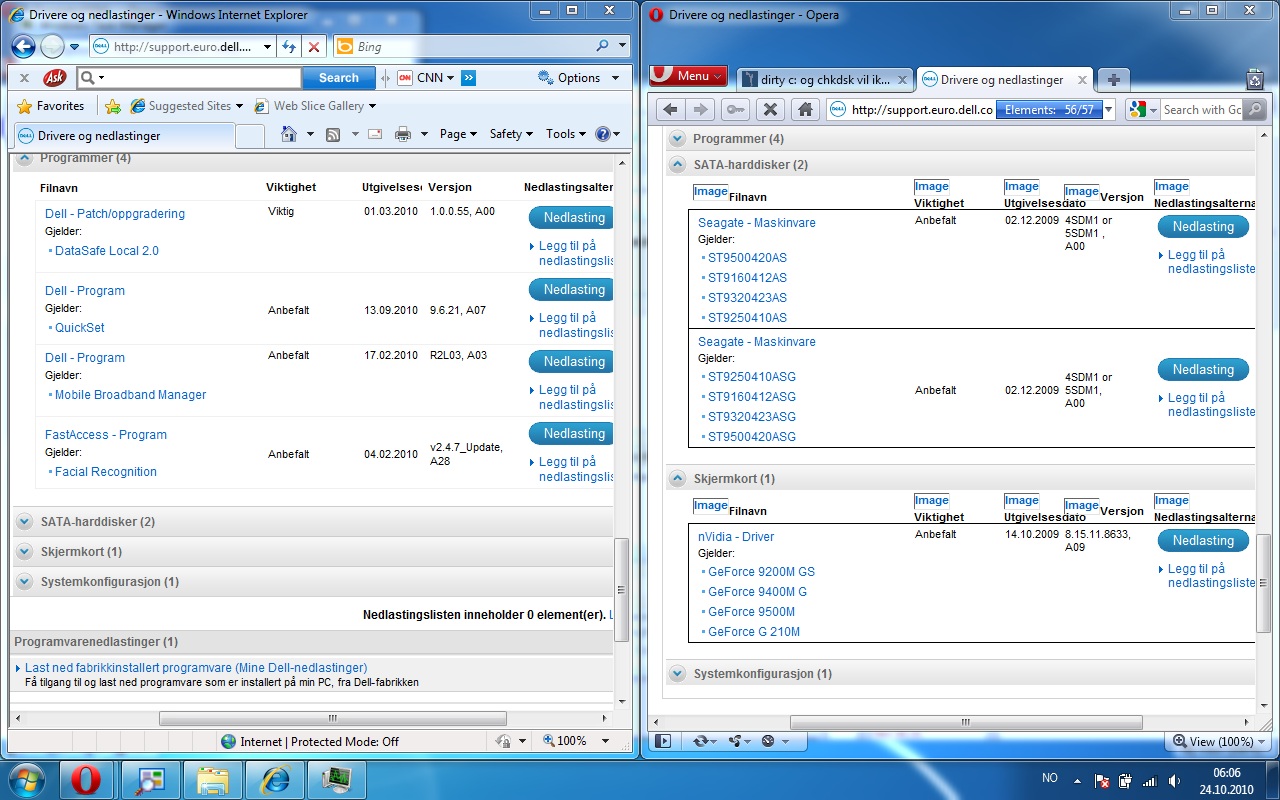
Task: Click the IE horizontal scrollbar thumb
Action: 333,718
